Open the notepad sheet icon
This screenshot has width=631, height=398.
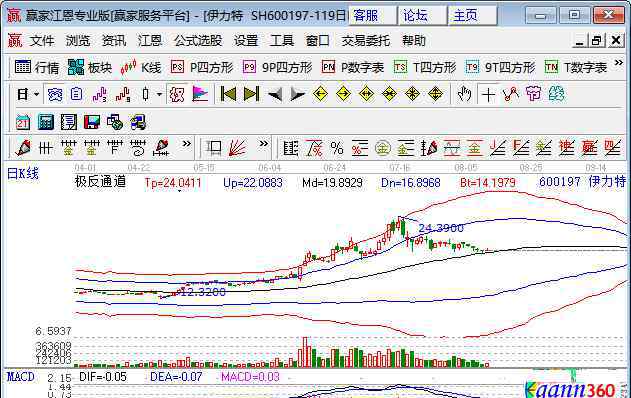(68, 122)
